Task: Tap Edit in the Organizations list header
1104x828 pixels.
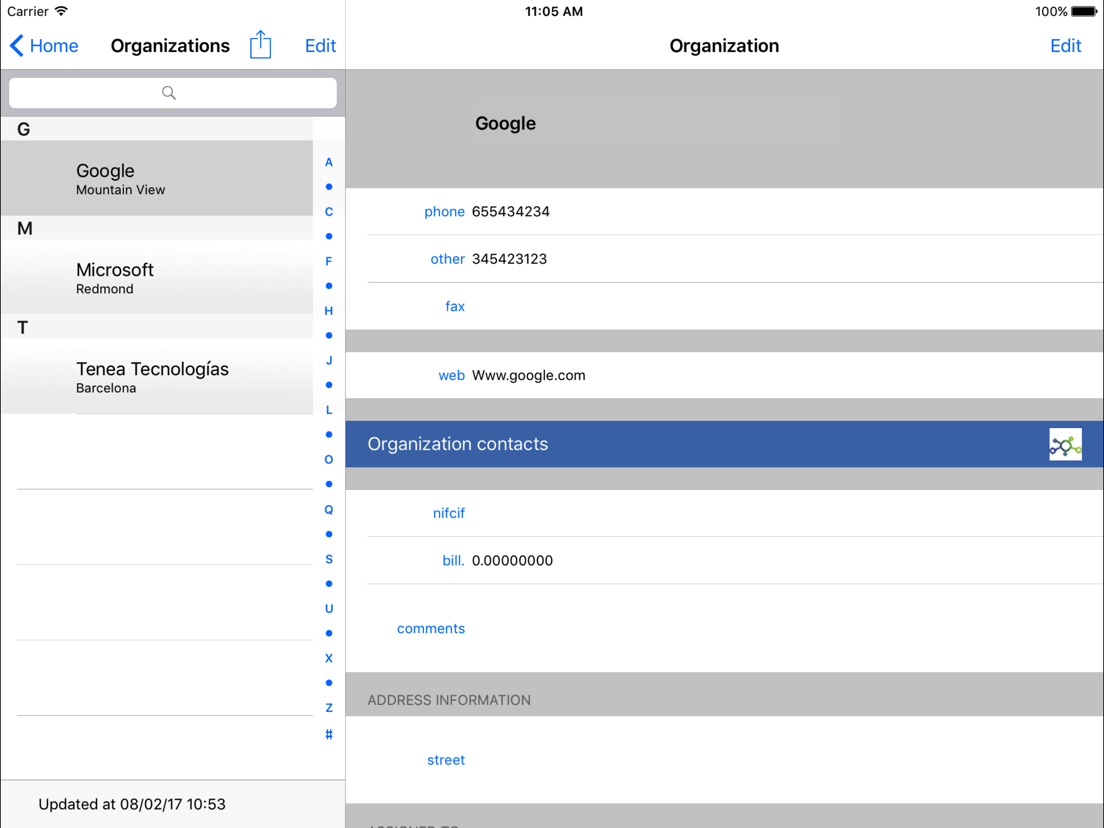Action: click(320, 46)
